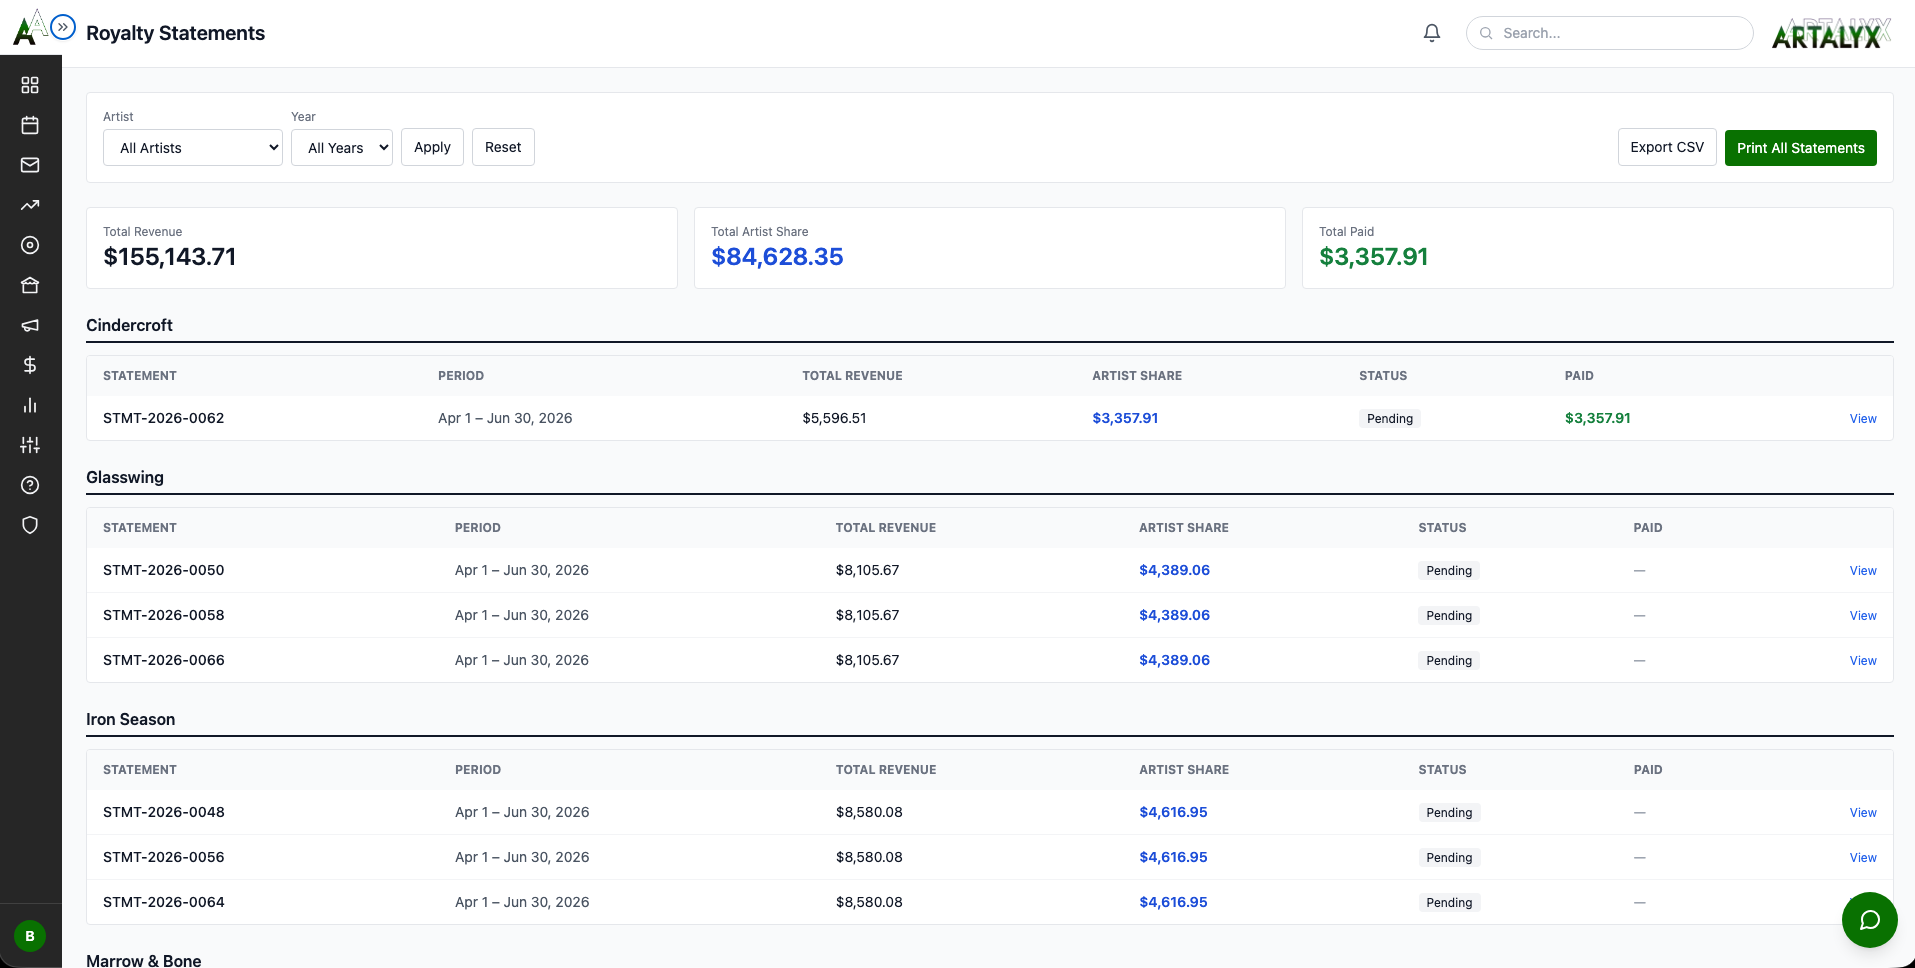View statement STMT-2026-0062

click(1862, 419)
